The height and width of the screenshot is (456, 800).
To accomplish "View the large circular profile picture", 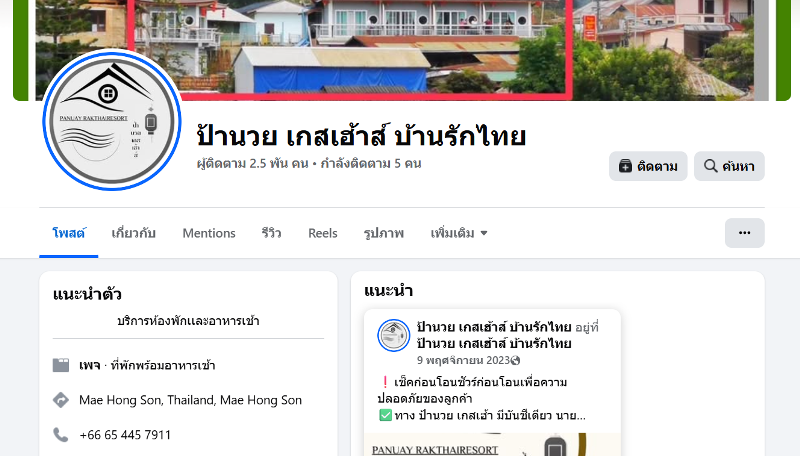I will (112, 120).
